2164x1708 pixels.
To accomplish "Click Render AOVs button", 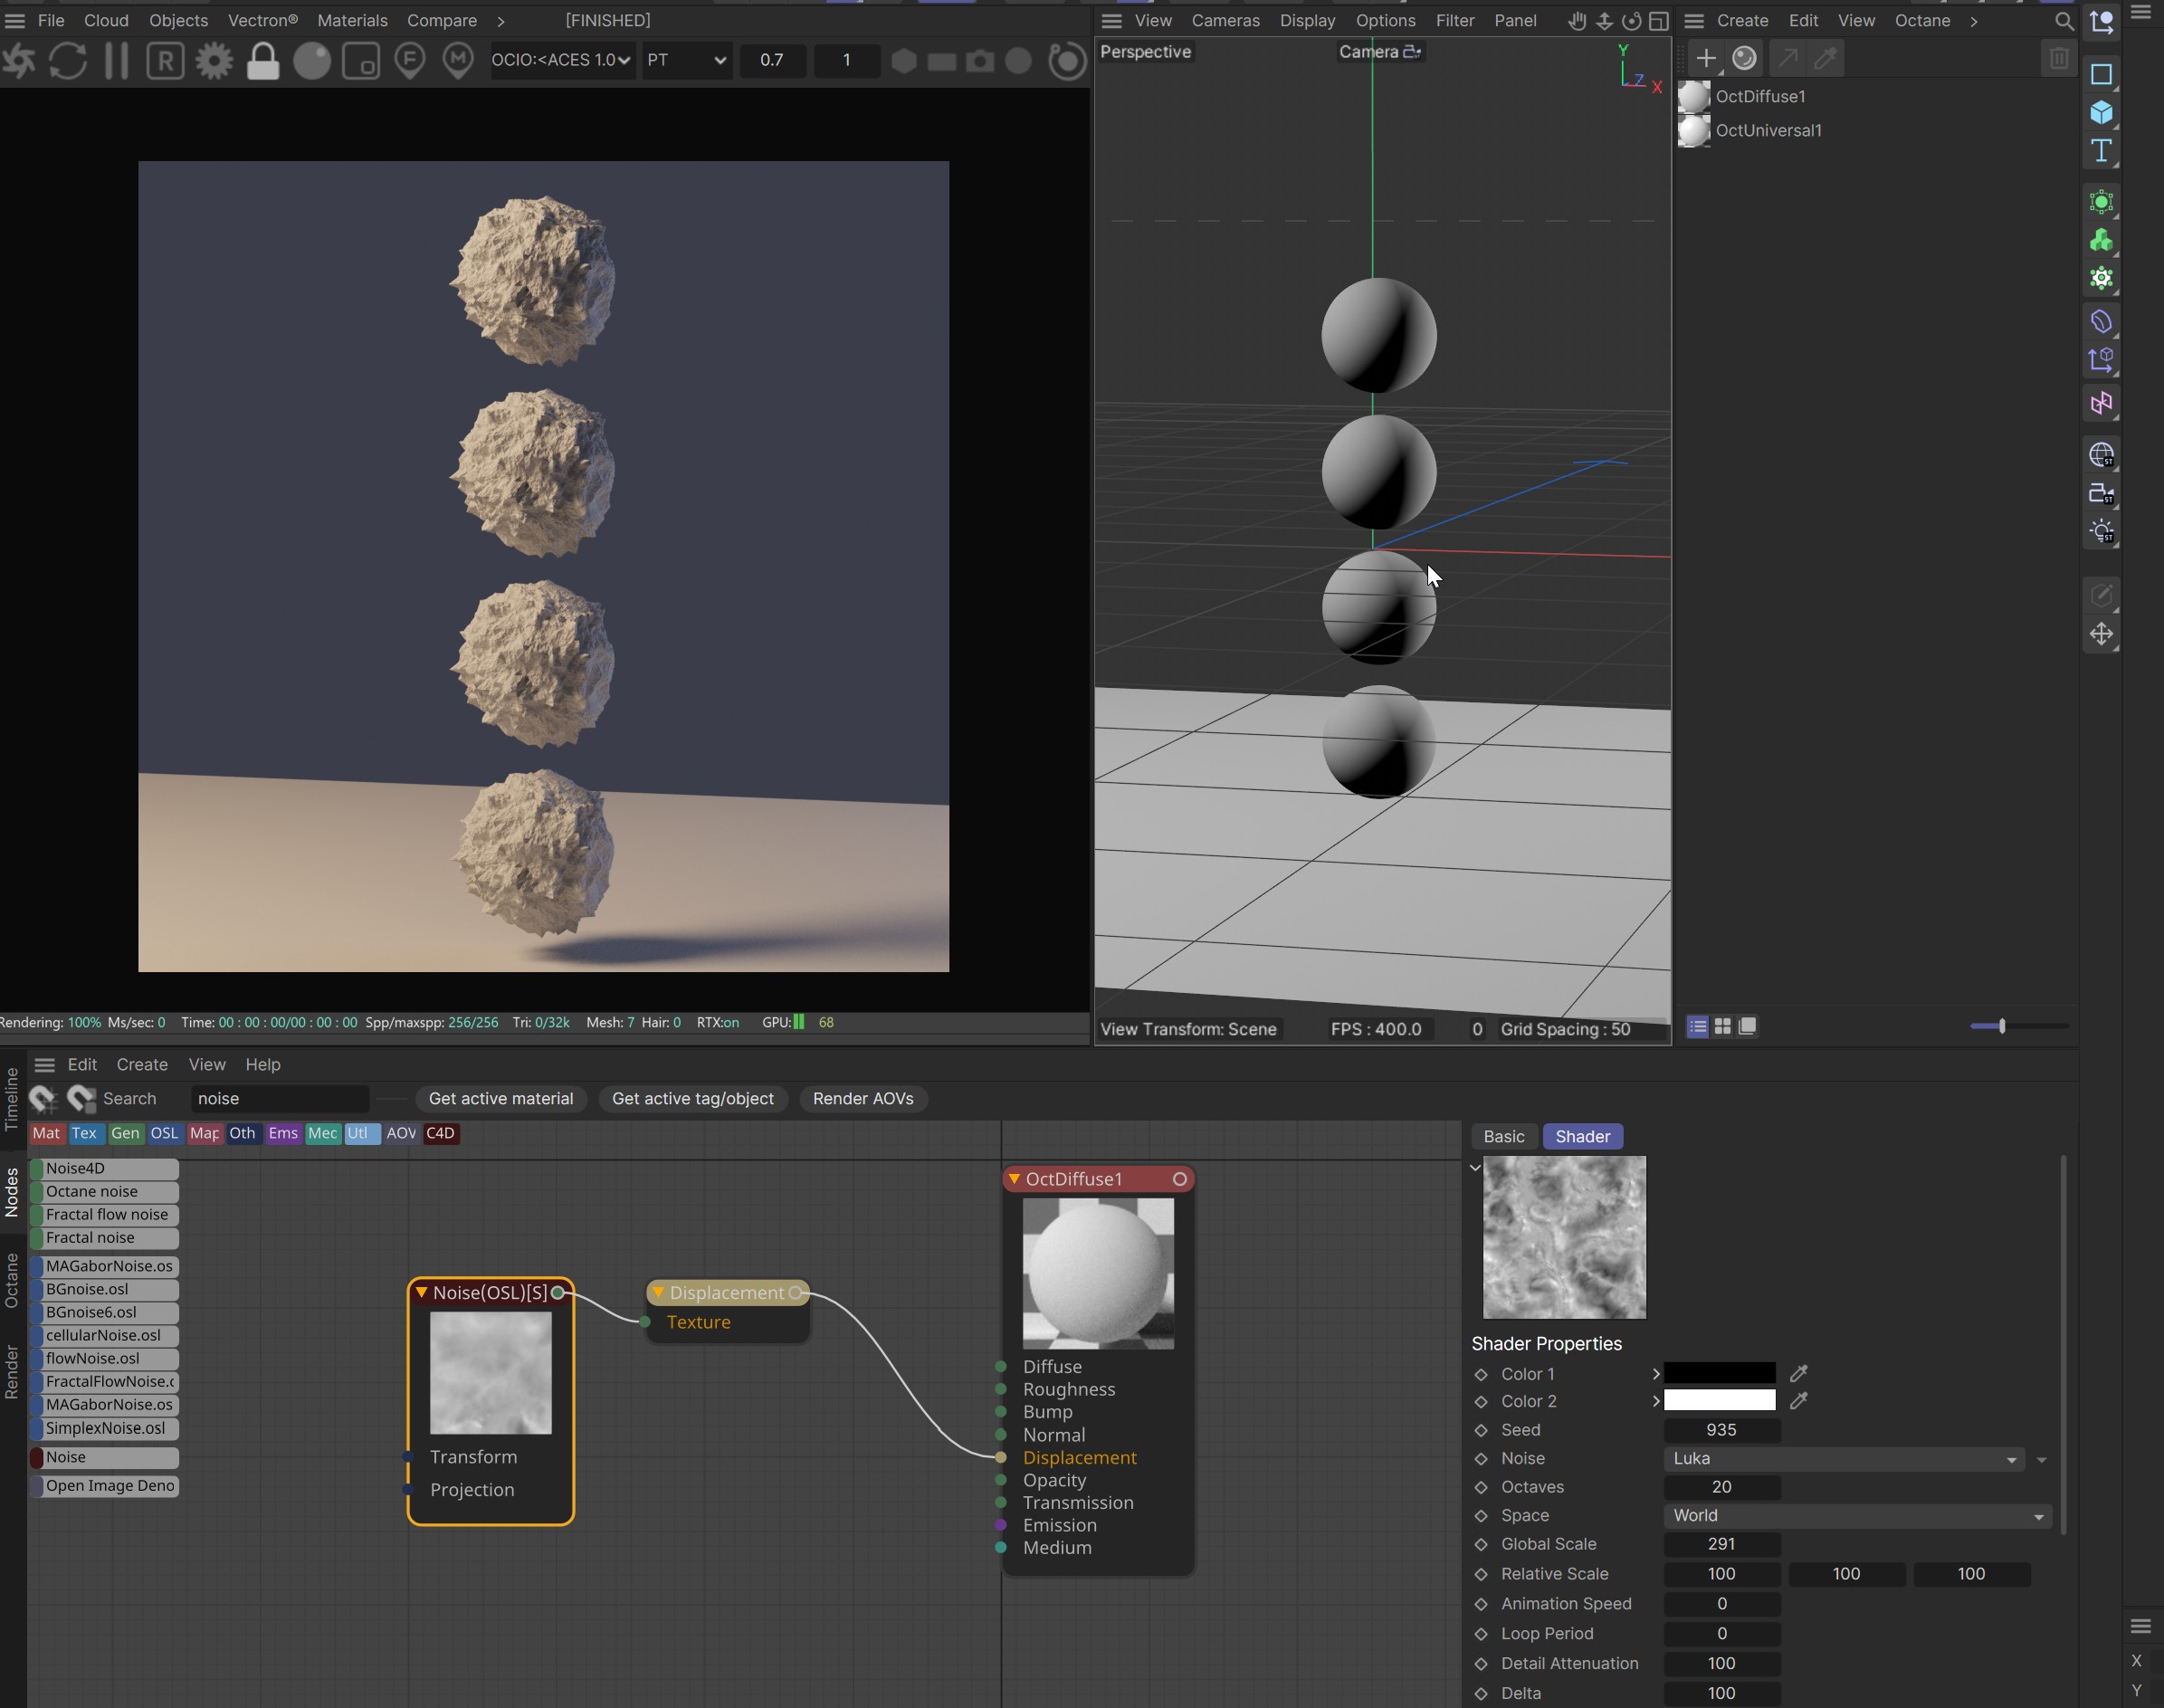I will 862,1098.
